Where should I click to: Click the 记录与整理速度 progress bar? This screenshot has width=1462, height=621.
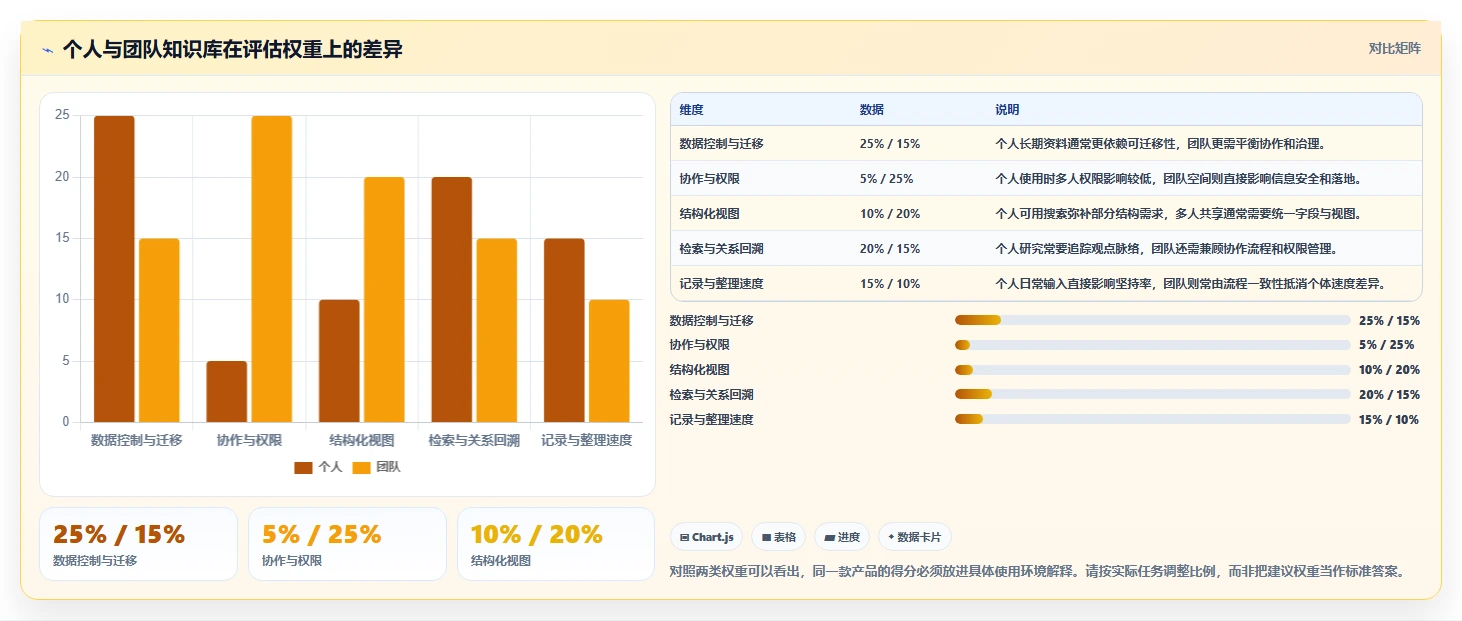click(1152, 419)
